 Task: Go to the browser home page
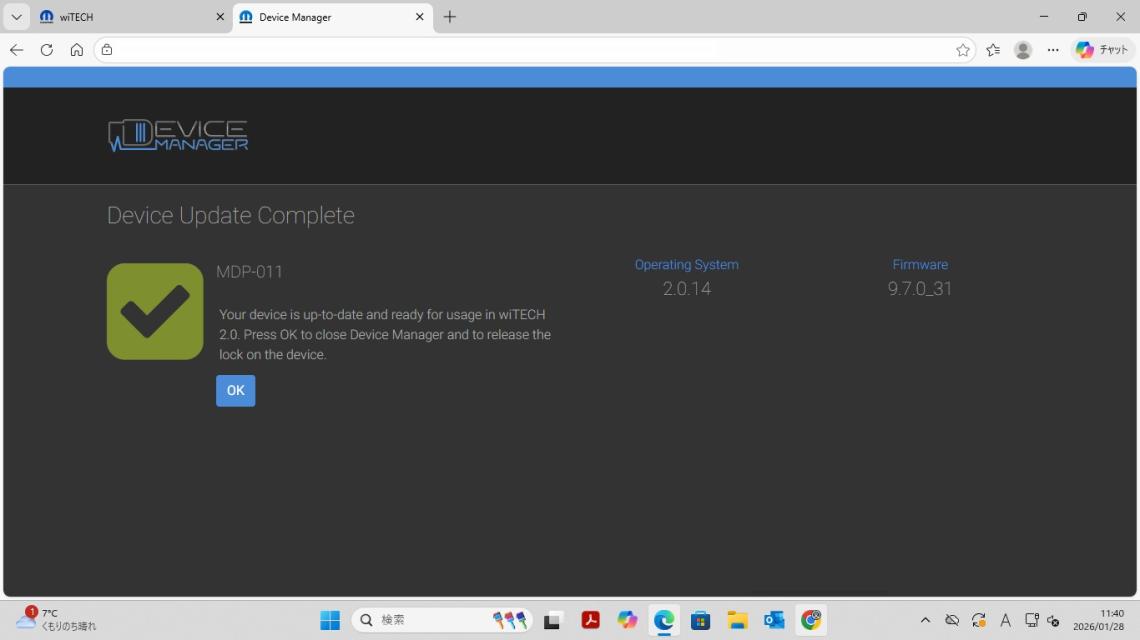(76, 50)
